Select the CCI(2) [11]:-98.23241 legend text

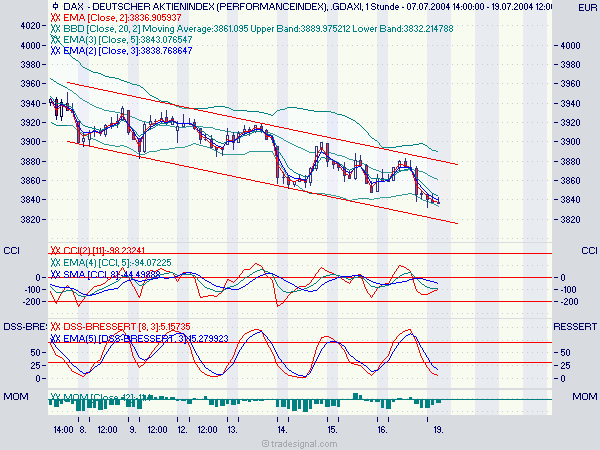(104, 251)
